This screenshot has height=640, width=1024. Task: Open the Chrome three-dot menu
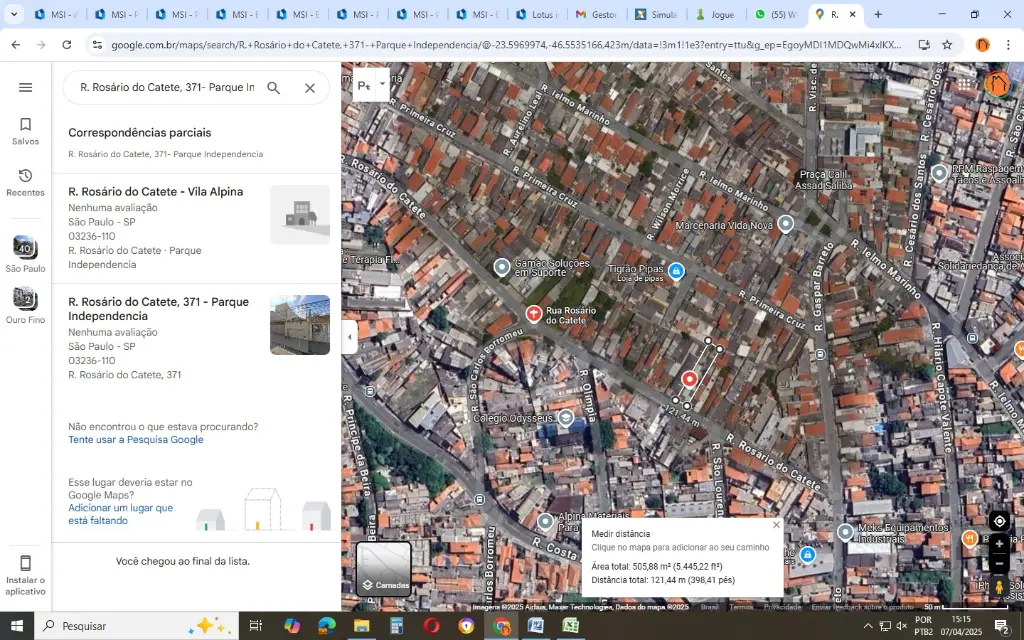[x=1008, y=44]
